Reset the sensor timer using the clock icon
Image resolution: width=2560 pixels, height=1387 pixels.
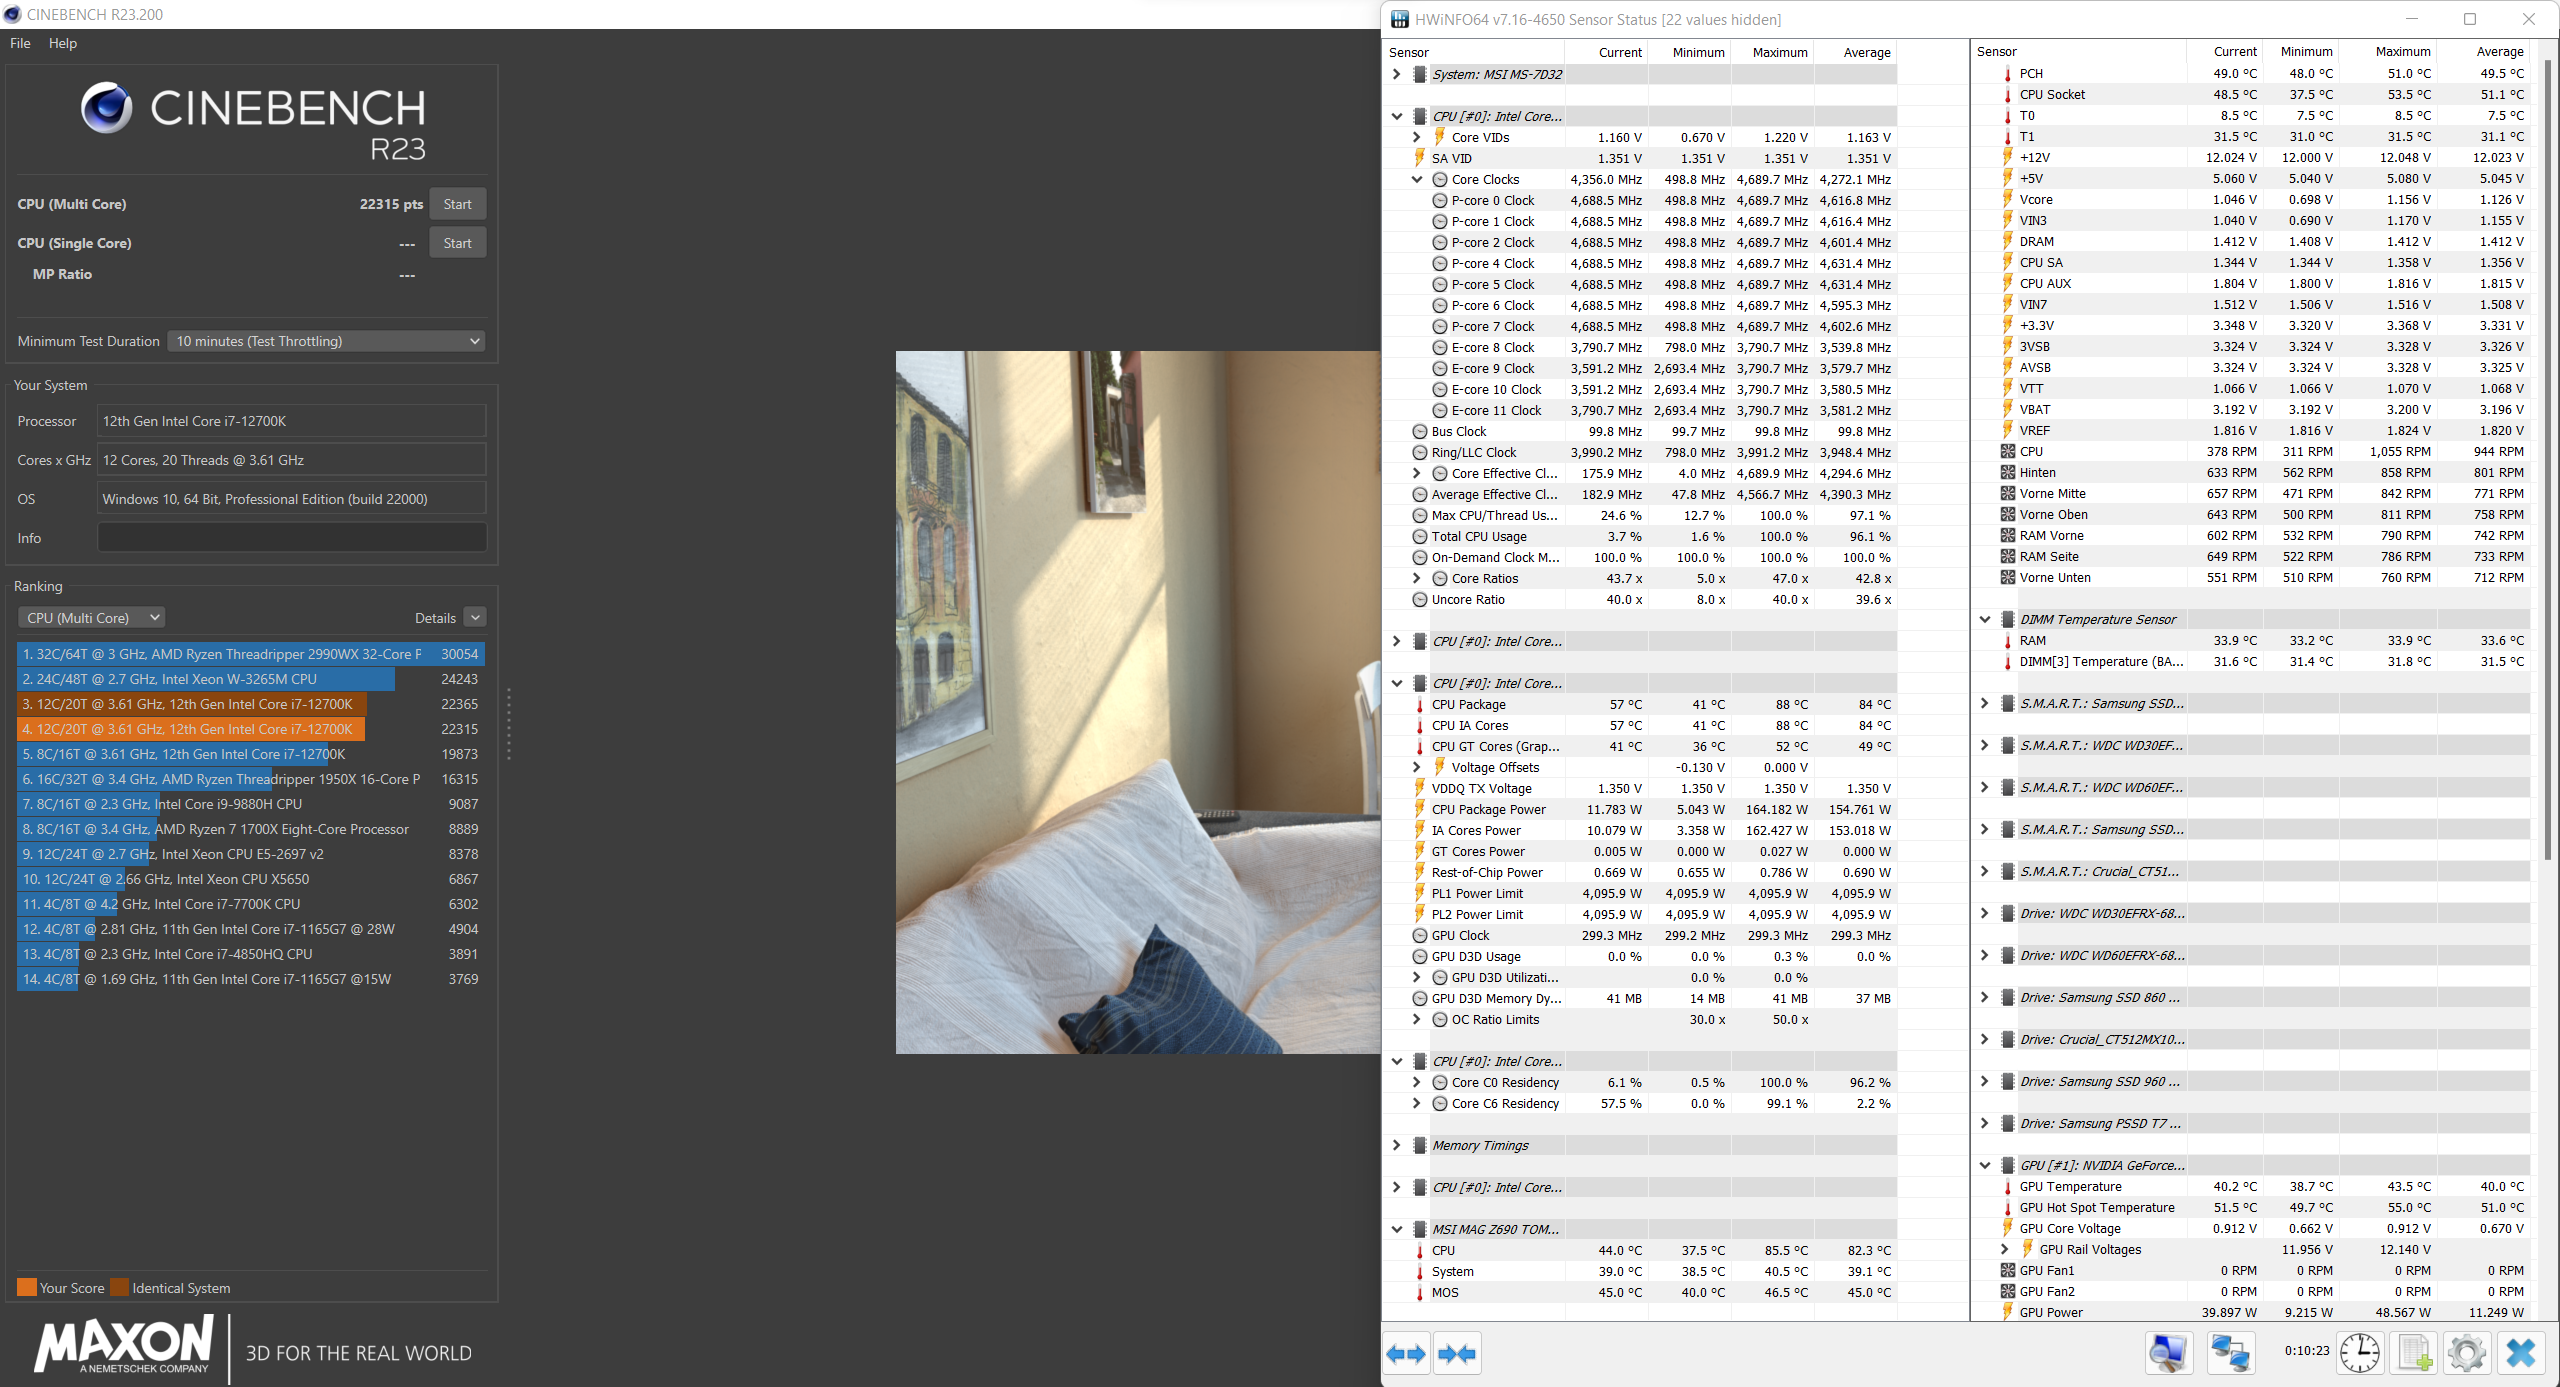tap(2360, 1354)
